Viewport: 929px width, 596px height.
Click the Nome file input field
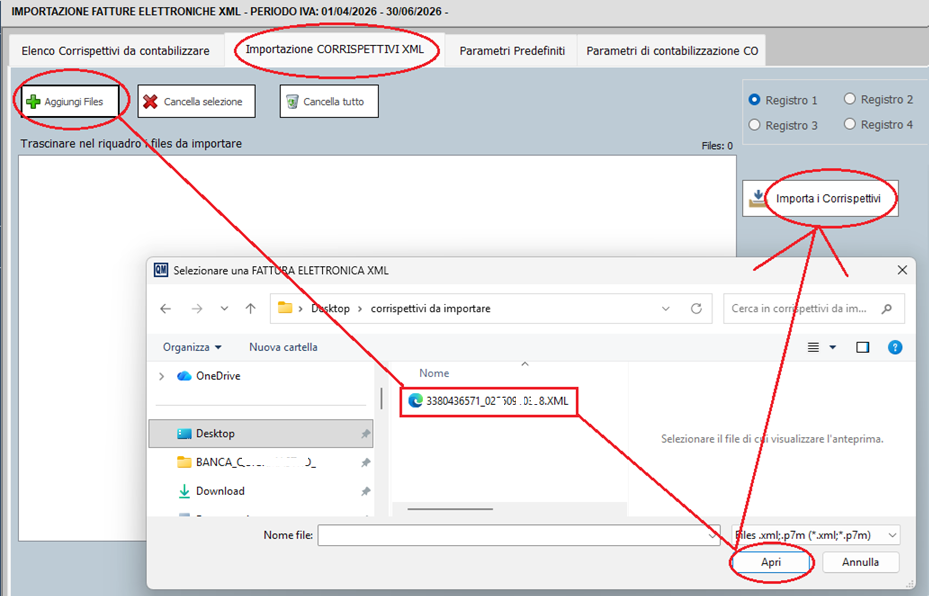[x=510, y=535]
